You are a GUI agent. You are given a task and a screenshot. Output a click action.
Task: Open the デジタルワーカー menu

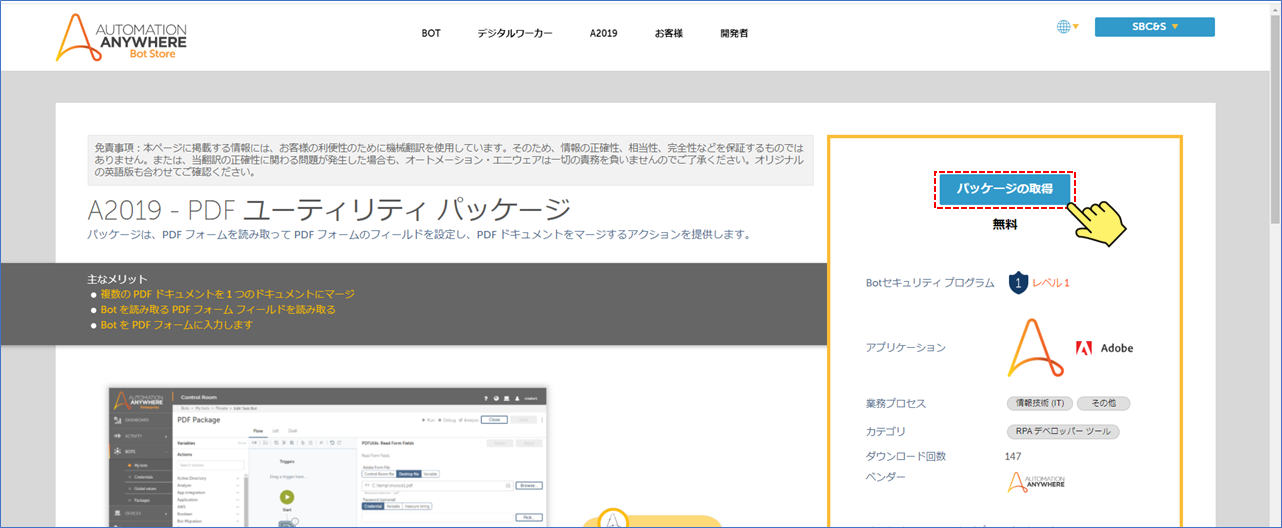514,33
